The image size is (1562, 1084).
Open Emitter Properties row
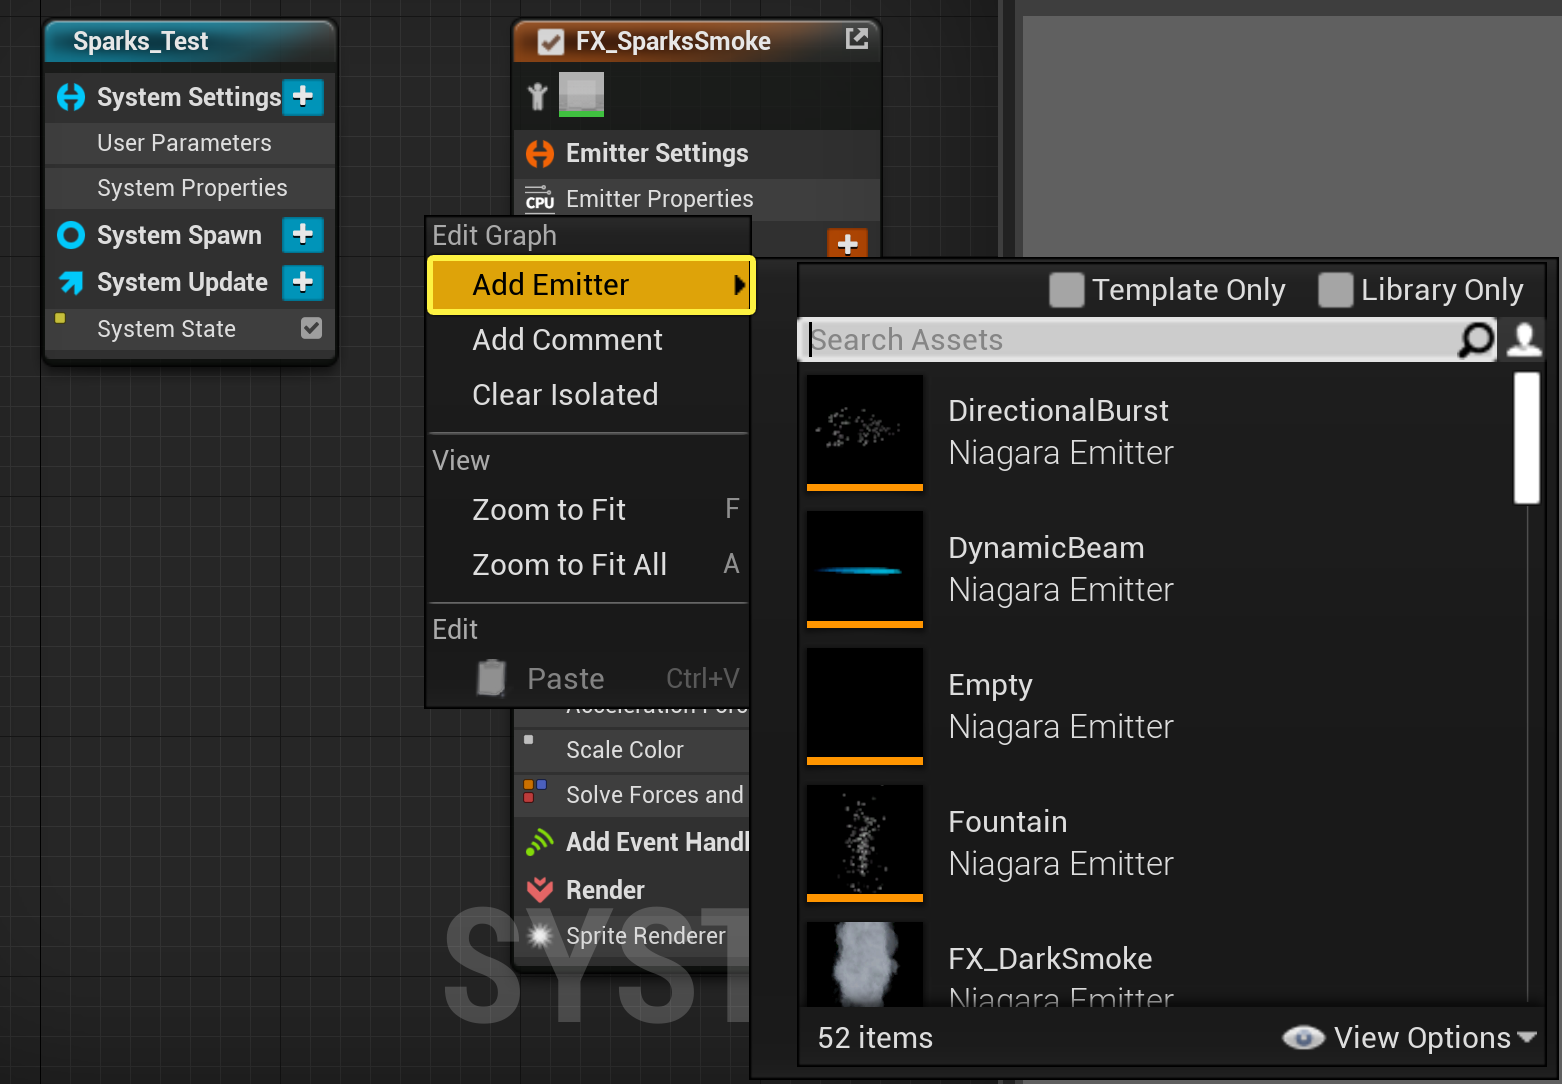(697, 199)
